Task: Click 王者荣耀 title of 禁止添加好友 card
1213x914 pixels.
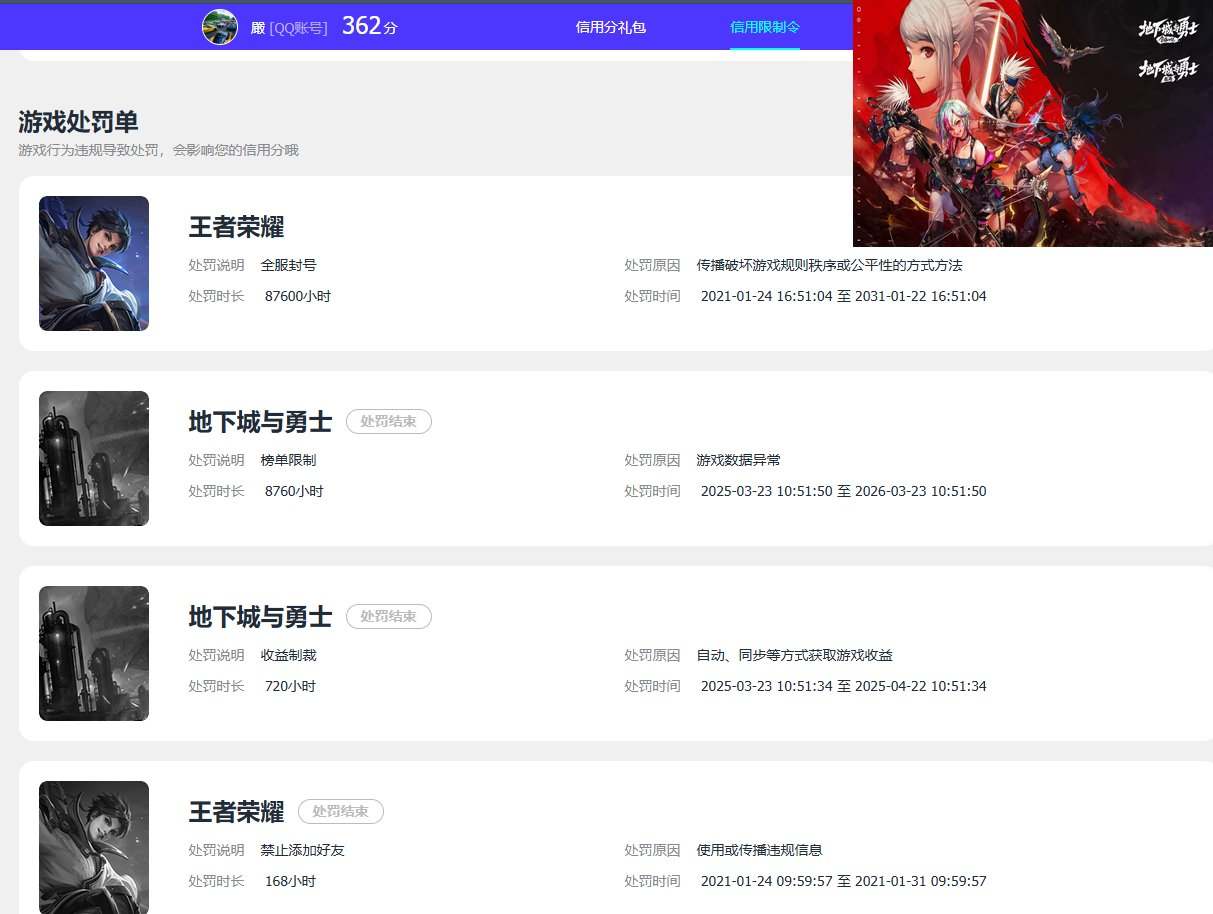Action: click(x=236, y=812)
